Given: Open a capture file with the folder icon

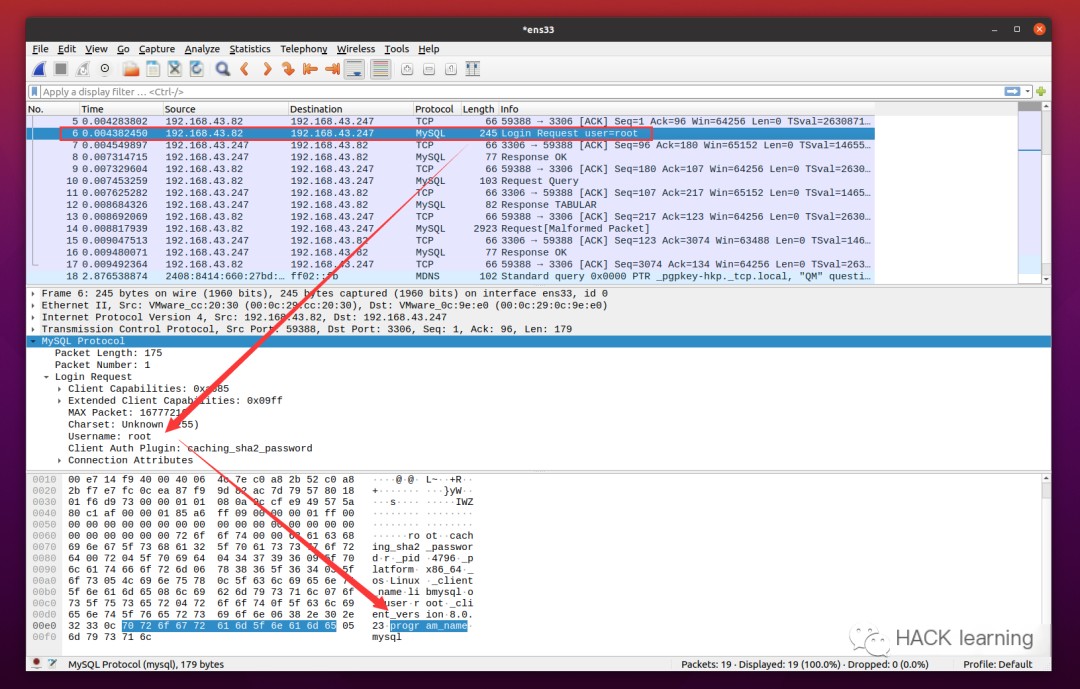Looking at the screenshot, I should tap(131, 69).
